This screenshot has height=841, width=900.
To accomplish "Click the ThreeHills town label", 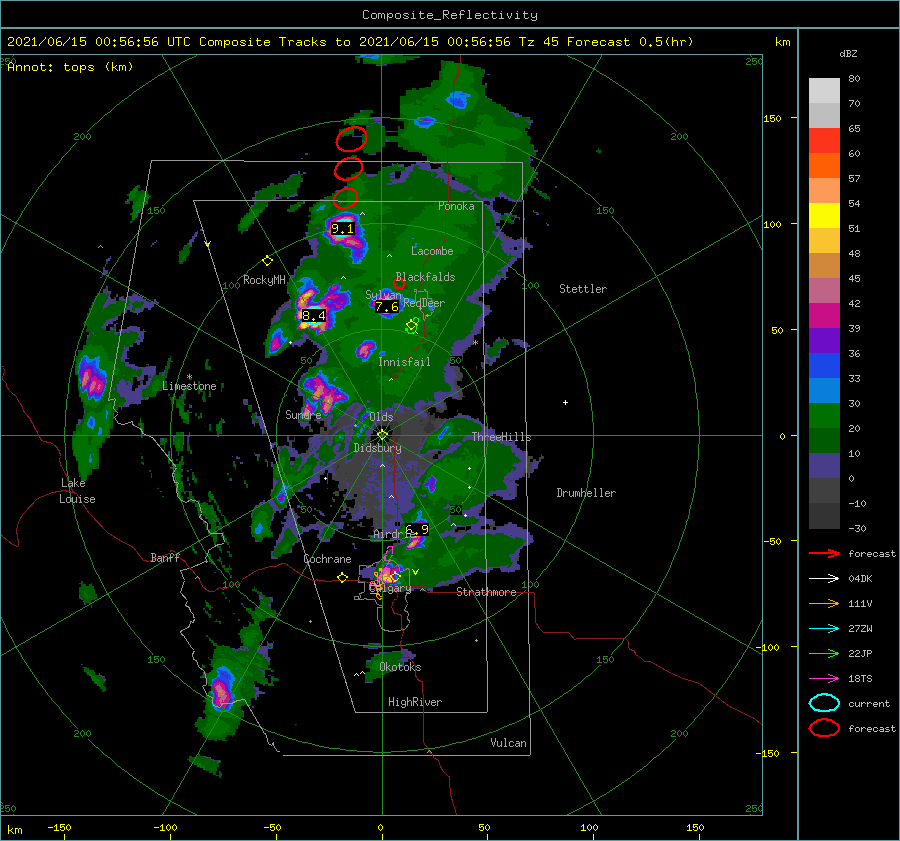I will [x=502, y=437].
